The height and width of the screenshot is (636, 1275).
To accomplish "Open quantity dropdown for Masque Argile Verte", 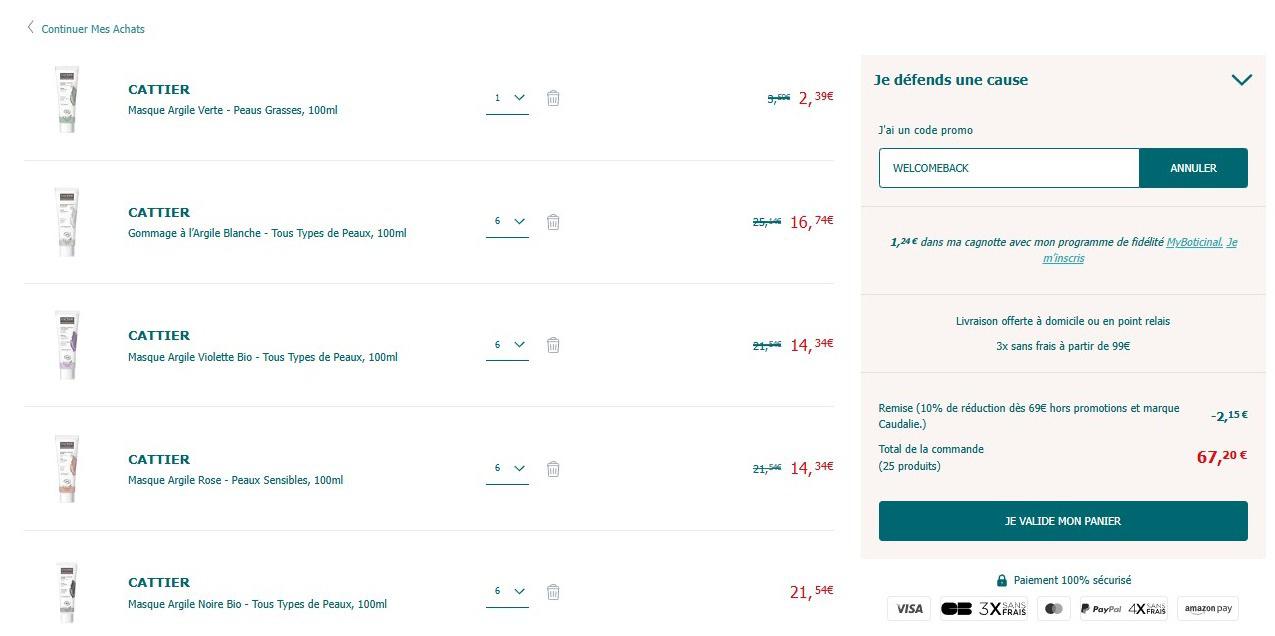I will point(508,98).
